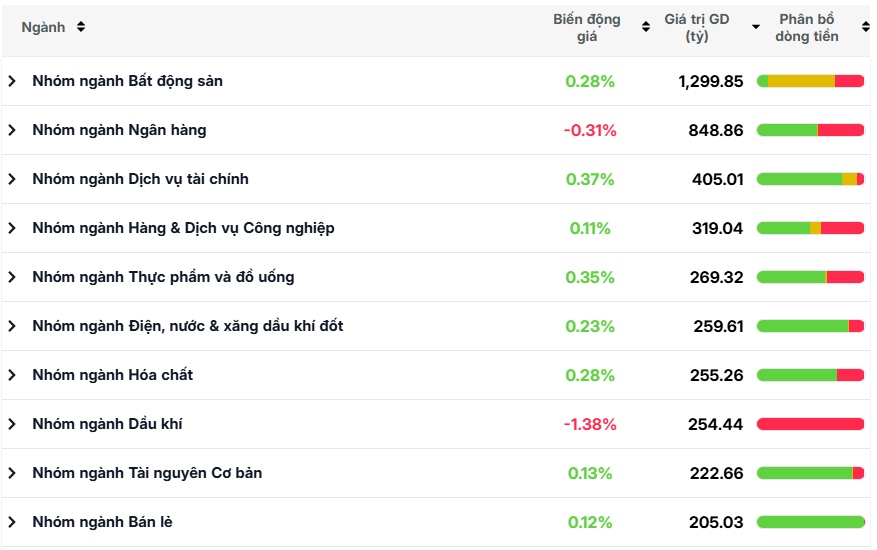The height and width of the screenshot is (550, 877).
Task: Click the 1,299.85 trading value
Action: 711,82
